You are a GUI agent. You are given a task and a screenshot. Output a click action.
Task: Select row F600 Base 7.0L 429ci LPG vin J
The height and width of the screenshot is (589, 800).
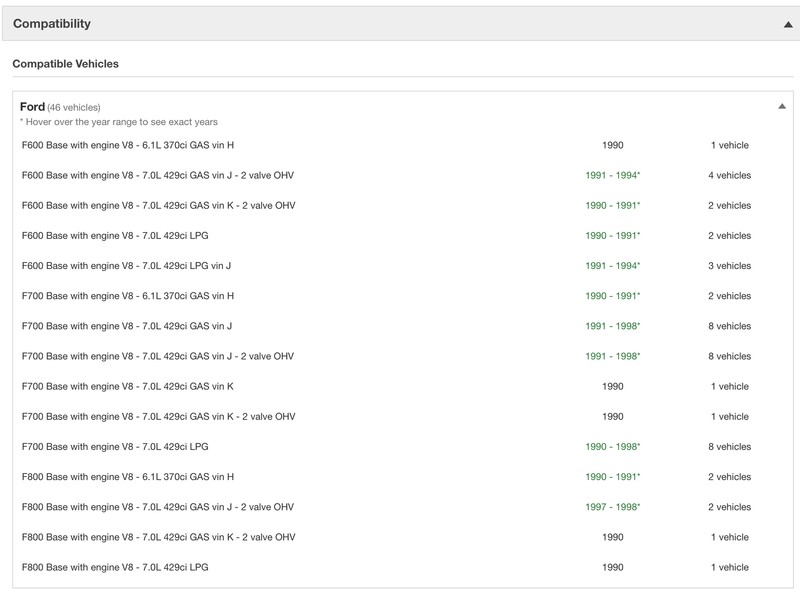tap(403, 265)
